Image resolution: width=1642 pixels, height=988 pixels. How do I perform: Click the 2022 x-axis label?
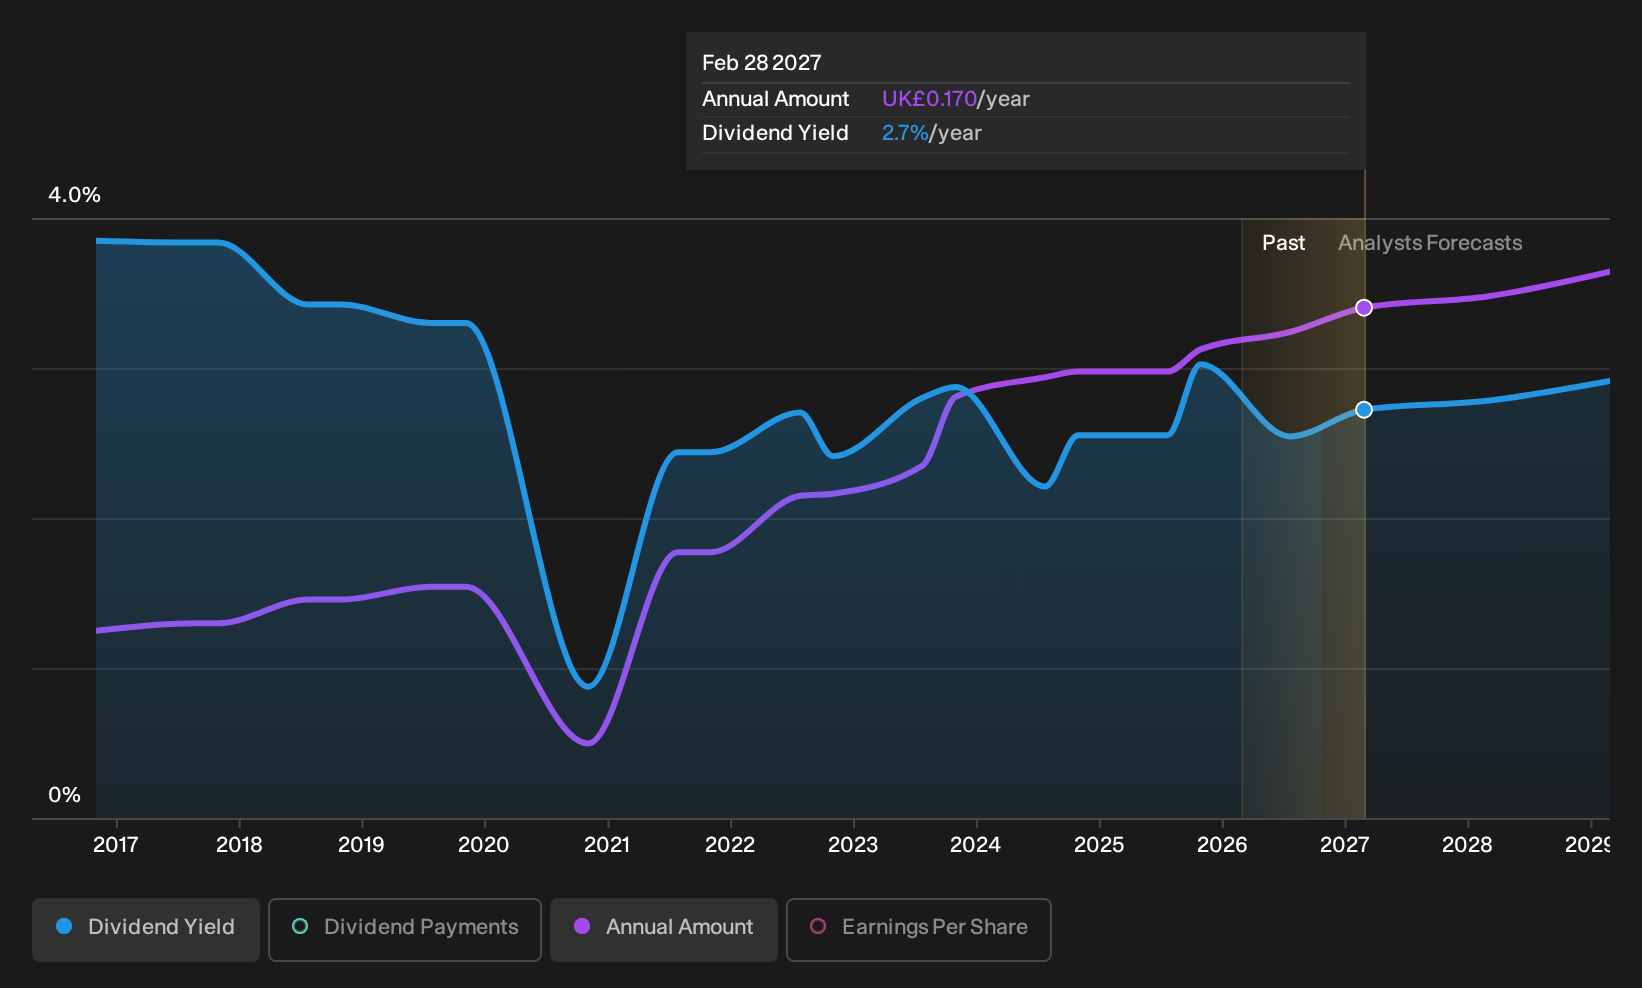730,845
